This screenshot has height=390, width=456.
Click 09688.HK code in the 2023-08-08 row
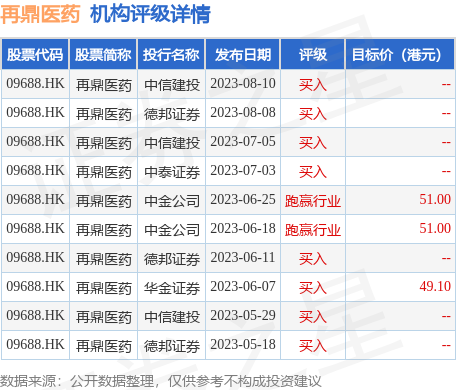(x=35, y=112)
